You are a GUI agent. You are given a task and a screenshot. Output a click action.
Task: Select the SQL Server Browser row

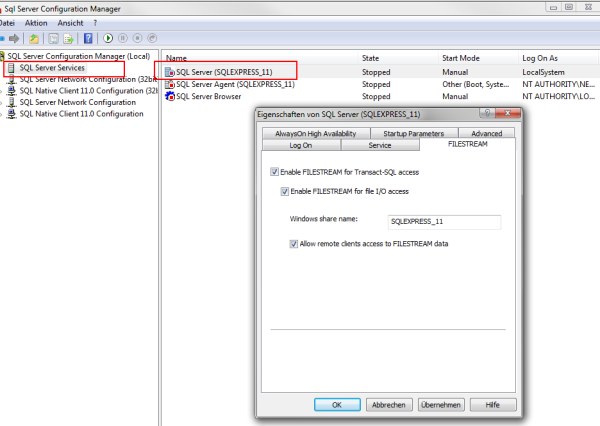[381, 96]
